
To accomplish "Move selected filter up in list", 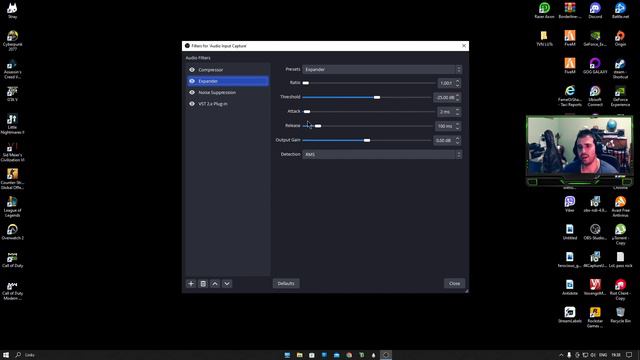I will coord(215,284).
